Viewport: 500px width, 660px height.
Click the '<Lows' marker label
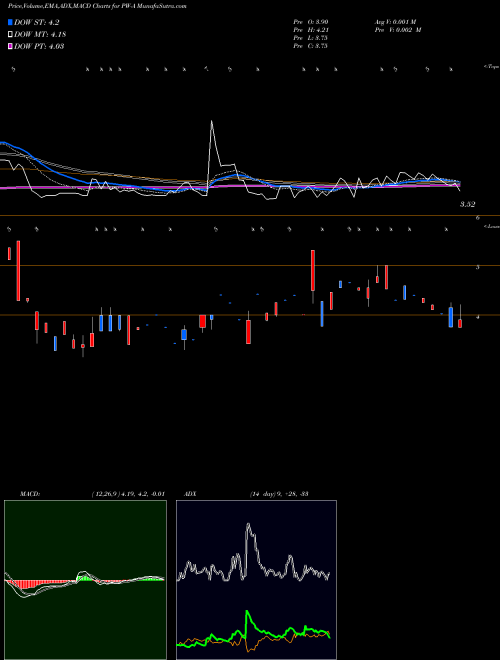pos(491,226)
